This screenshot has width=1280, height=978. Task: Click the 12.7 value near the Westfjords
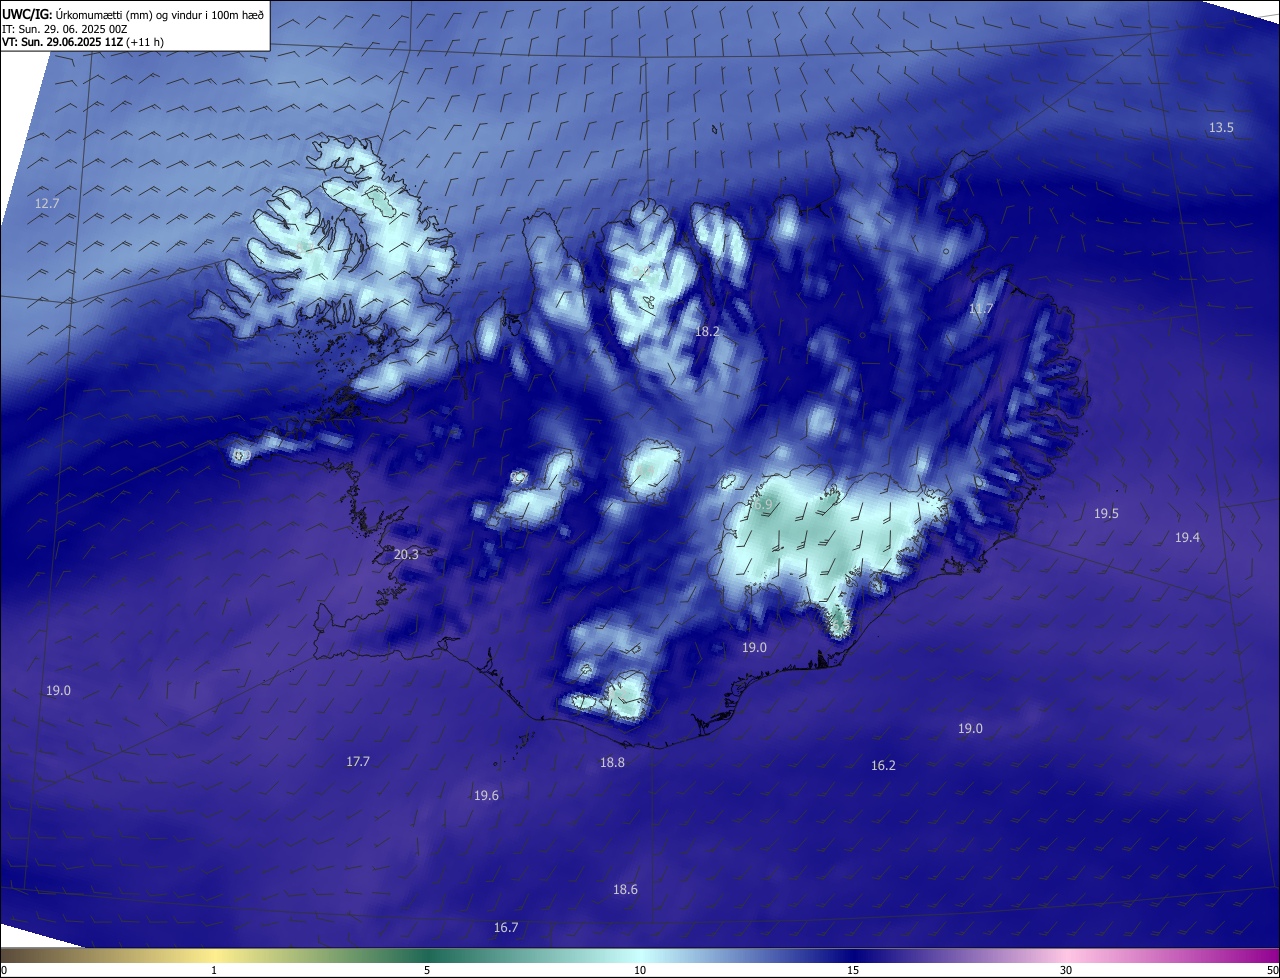click(x=47, y=203)
